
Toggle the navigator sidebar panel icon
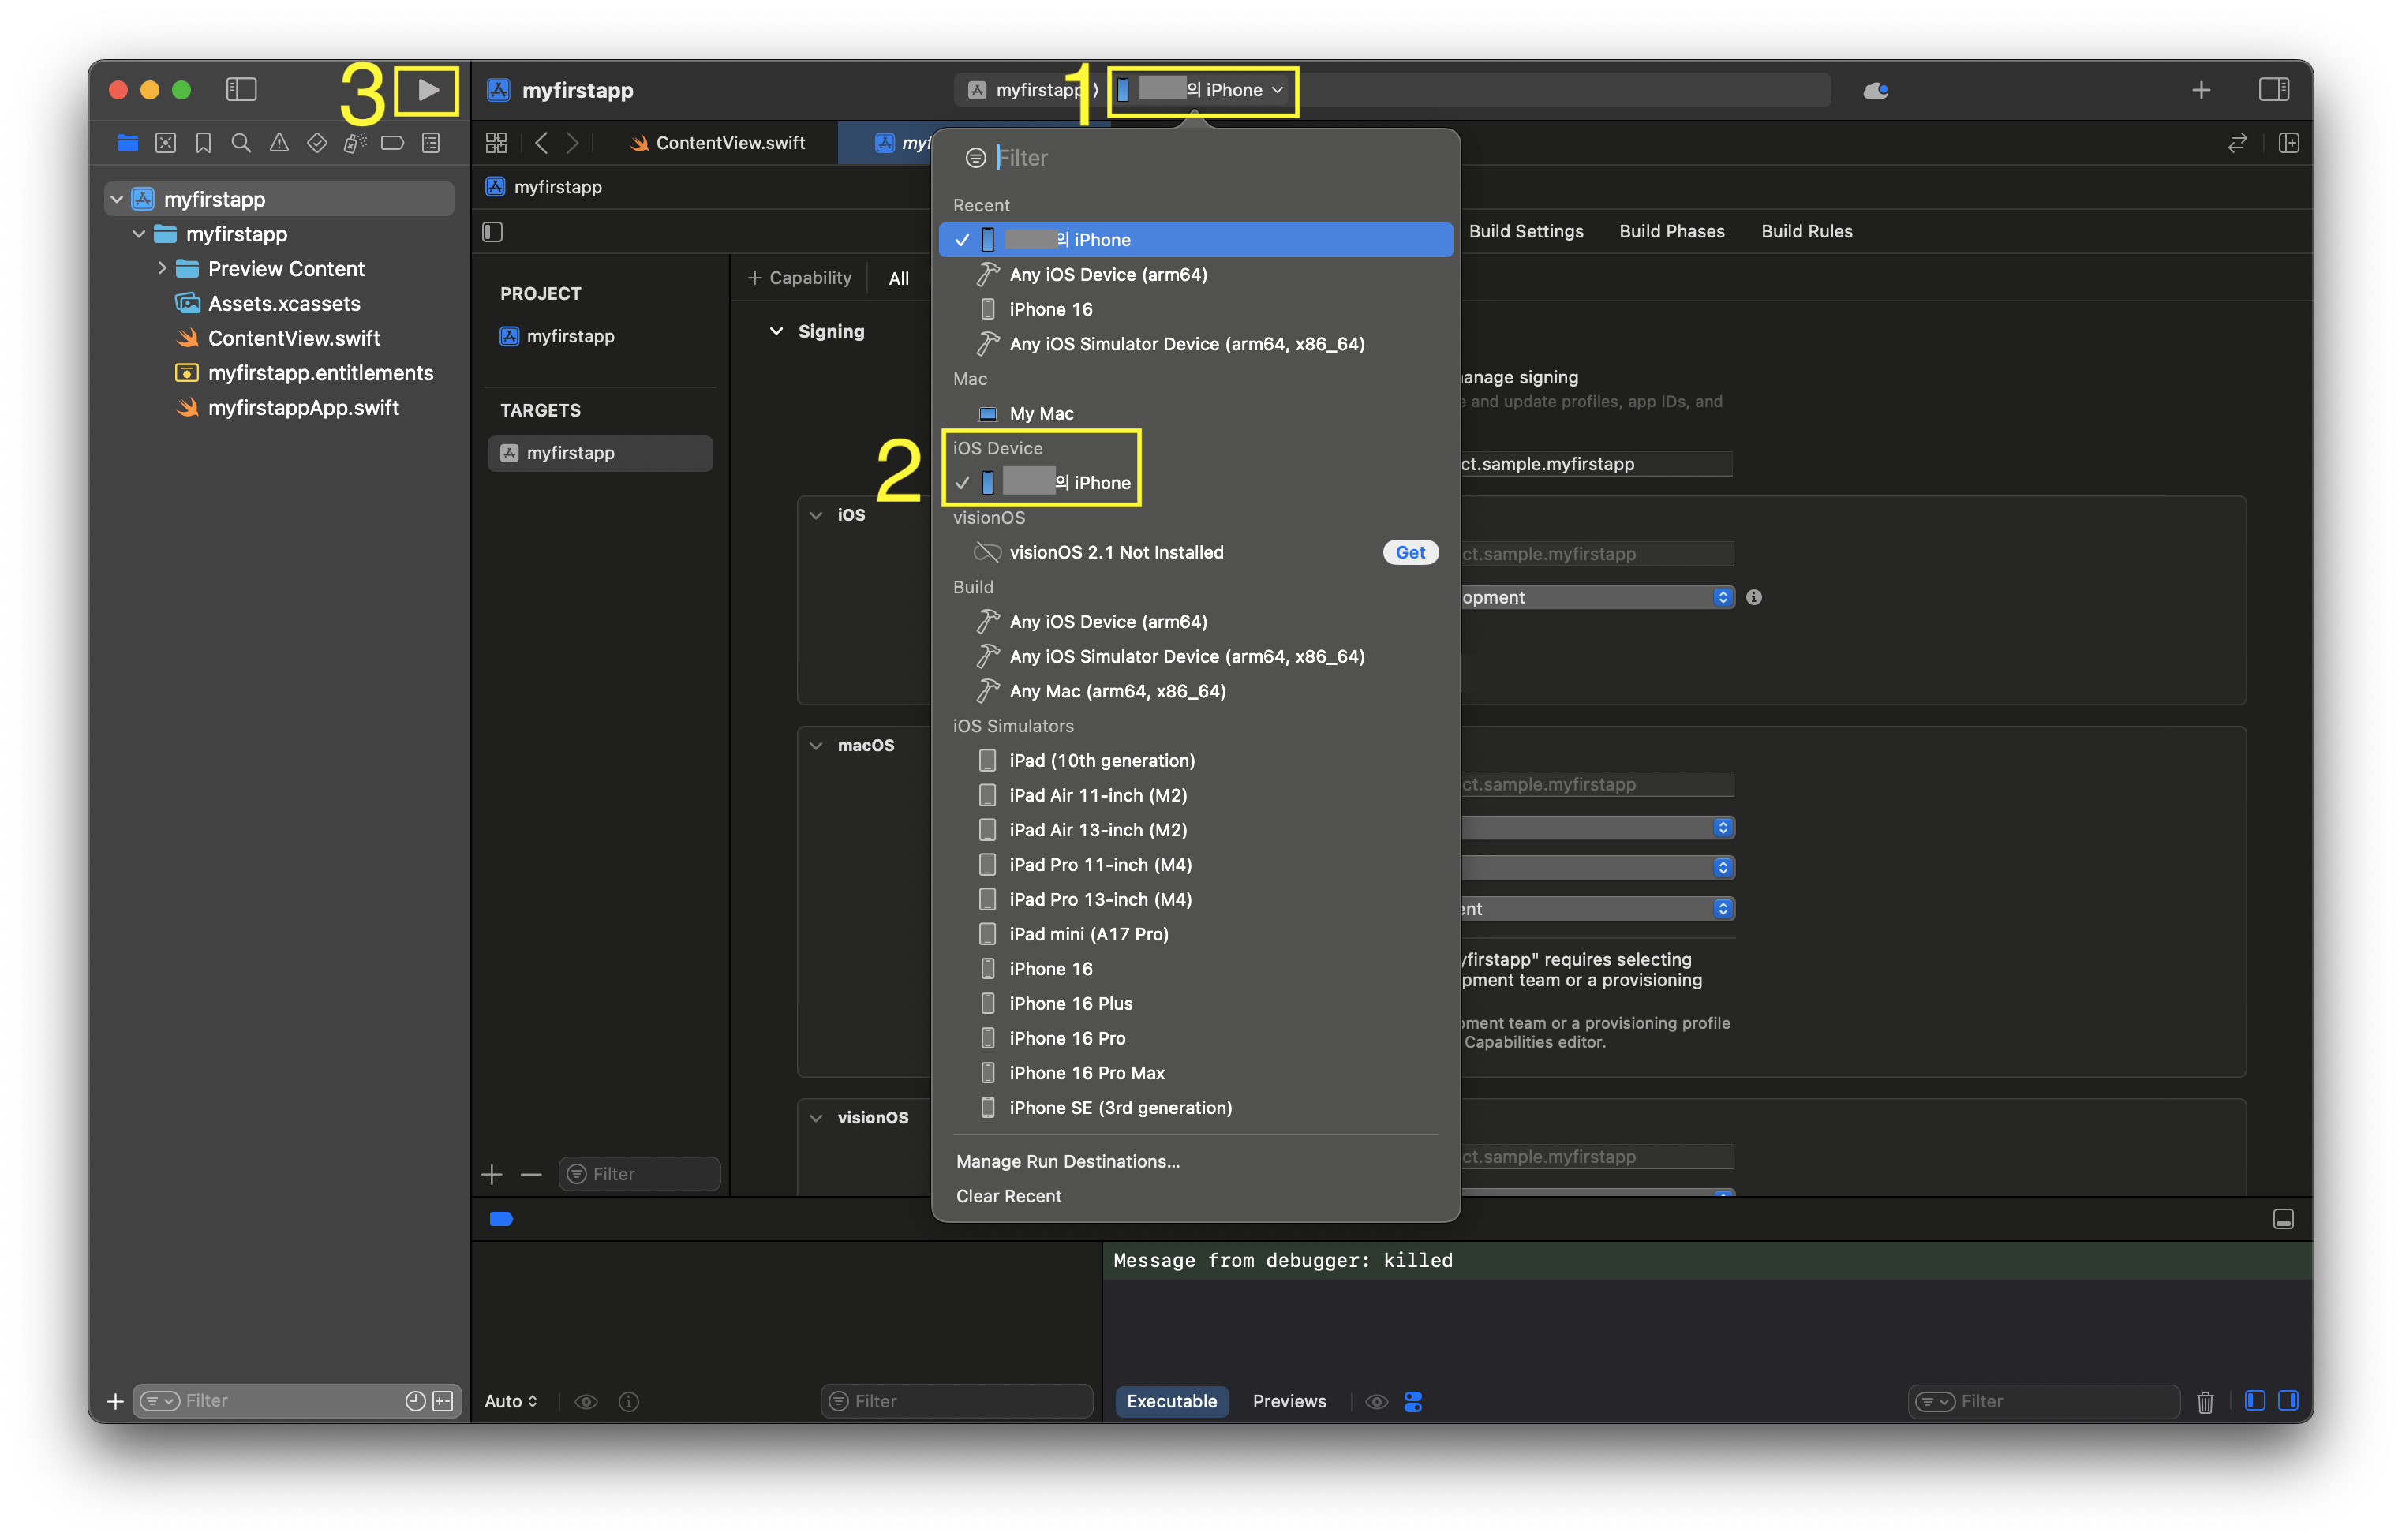point(241,90)
